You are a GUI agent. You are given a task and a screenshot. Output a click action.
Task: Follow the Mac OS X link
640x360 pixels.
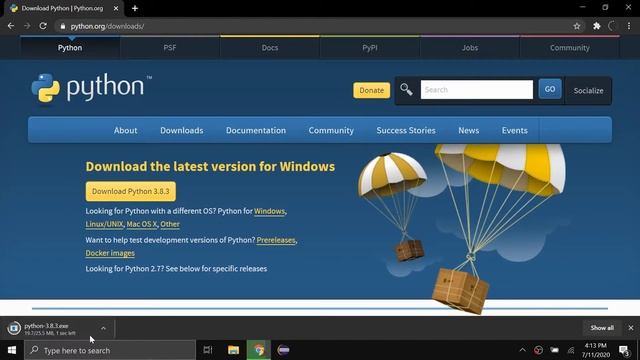[x=142, y=224]
